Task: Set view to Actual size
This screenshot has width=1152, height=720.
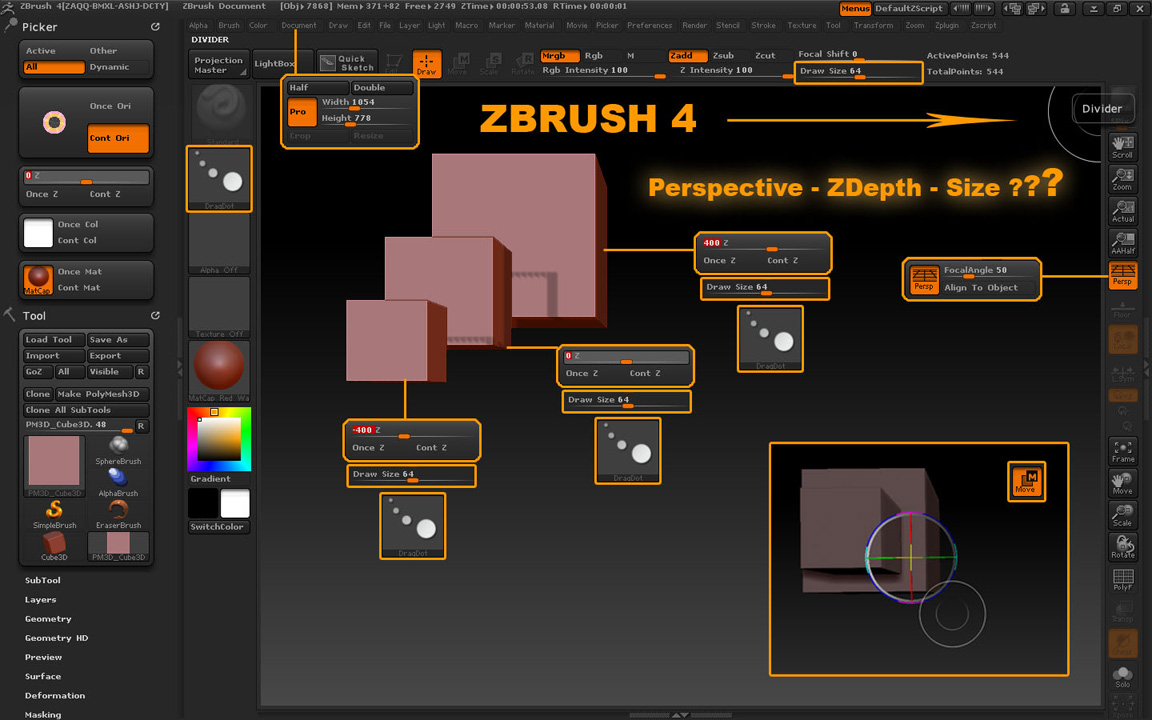Action: pyautogui.click(x=1122, y=211)
